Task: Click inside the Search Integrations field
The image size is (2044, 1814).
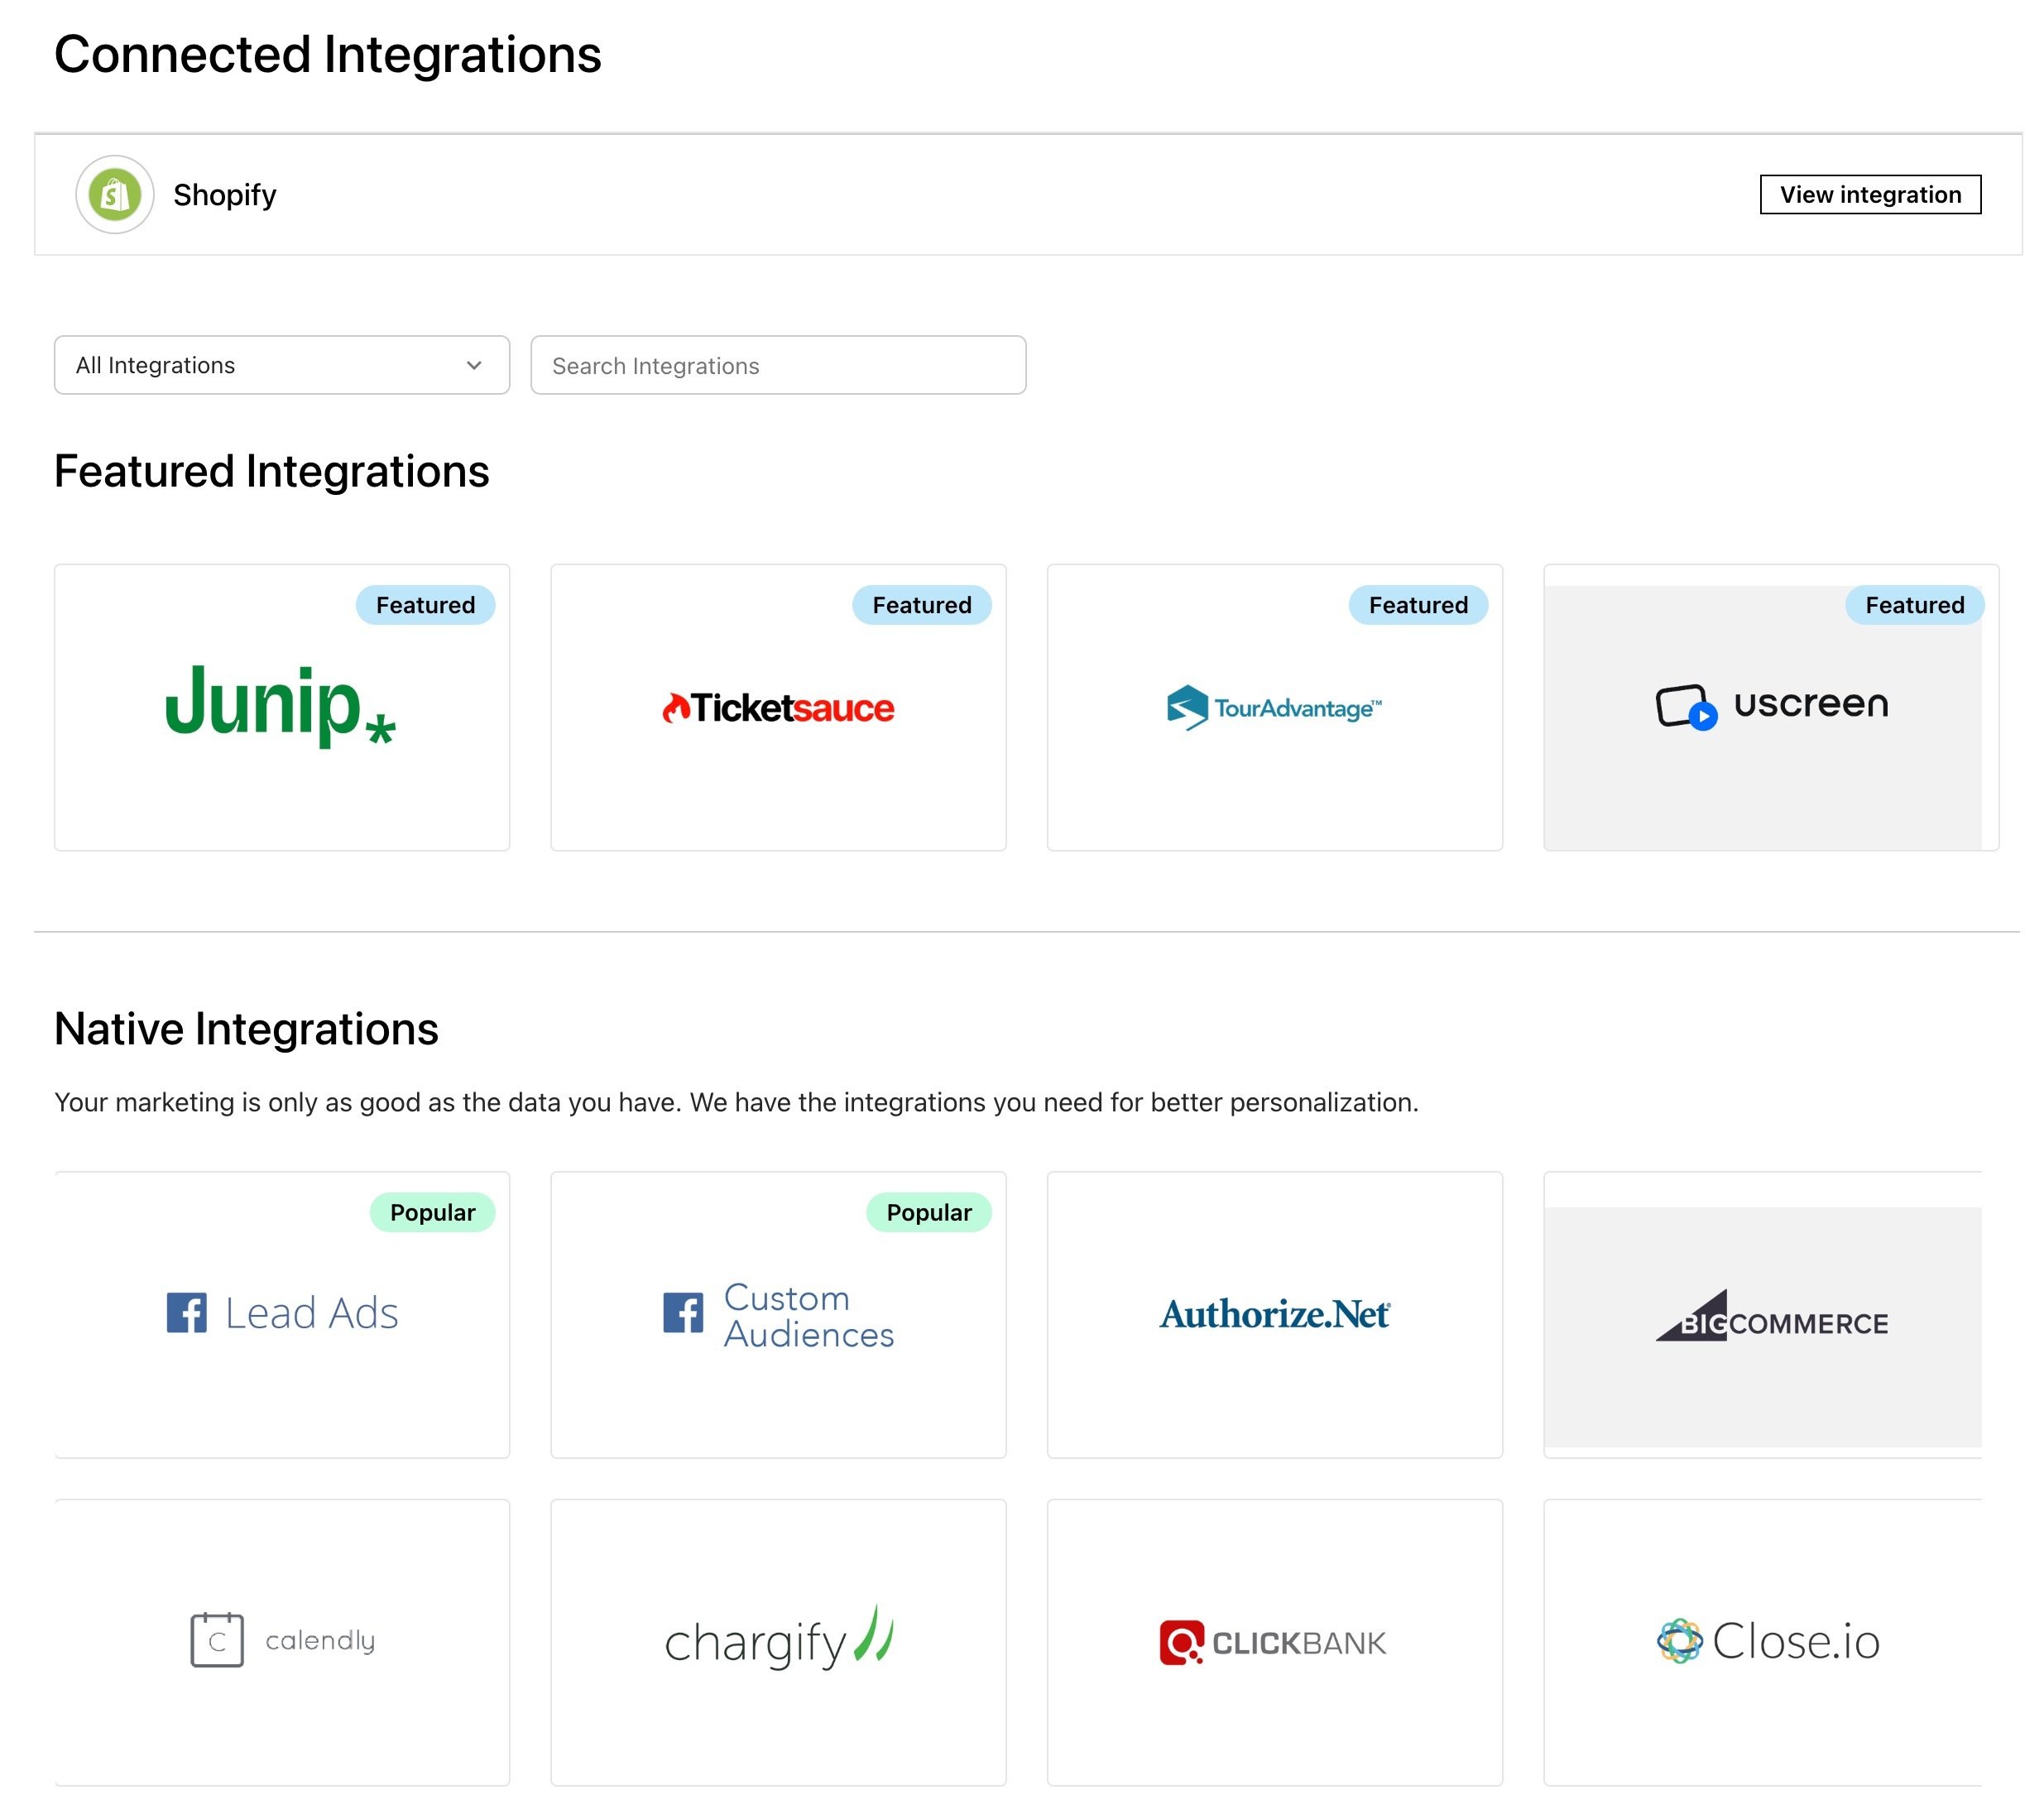Action: pyautogui.click(x=777, y=365)
